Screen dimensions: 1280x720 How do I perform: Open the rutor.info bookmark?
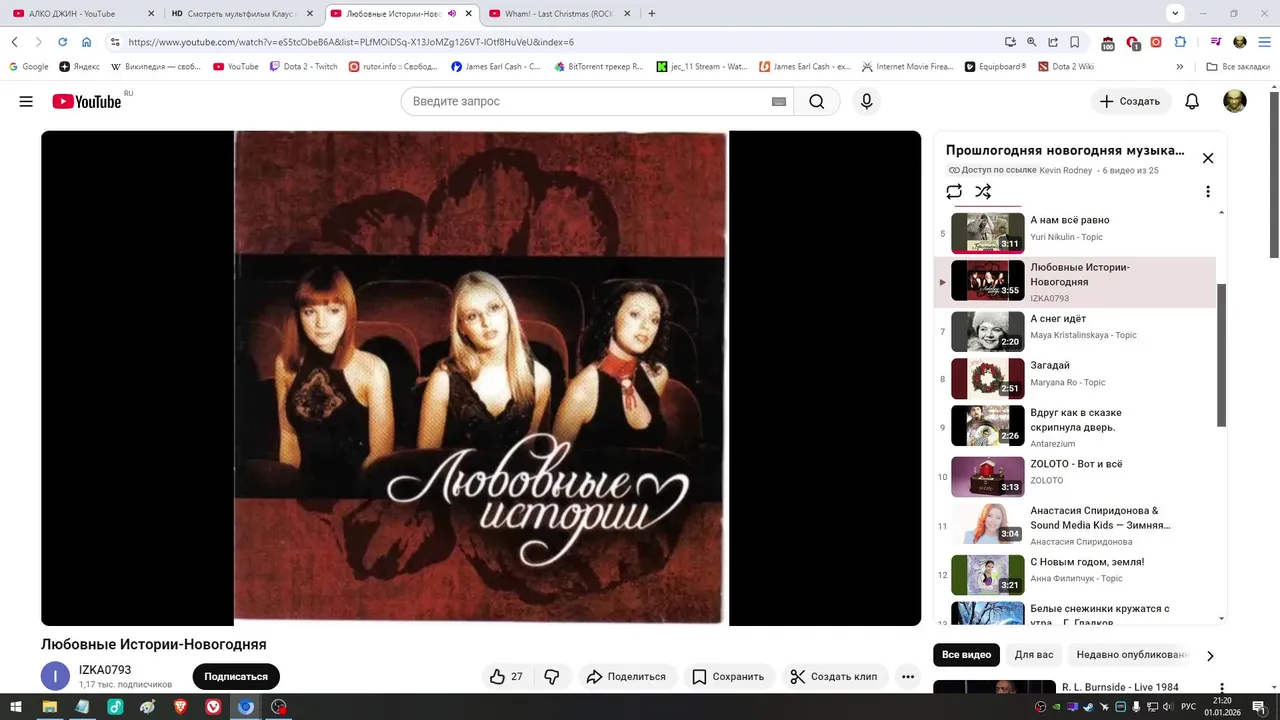394,66
